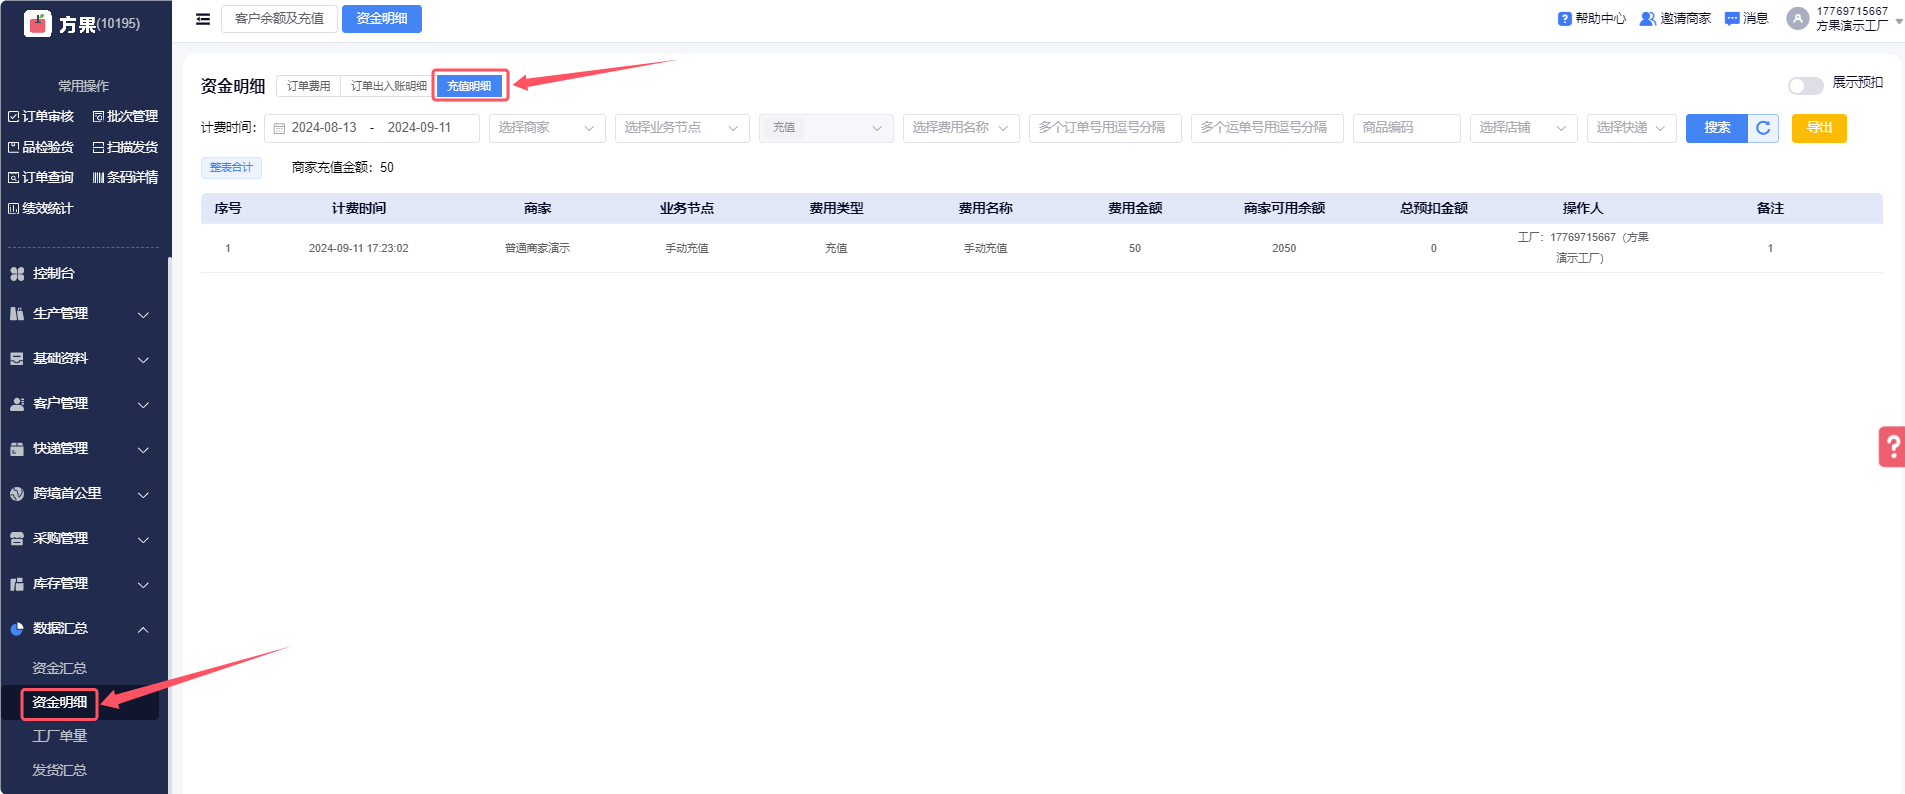Open the 选择快递 dropdown
This screenshot has height=794, width=1905.
click(x=1631, y=128)
